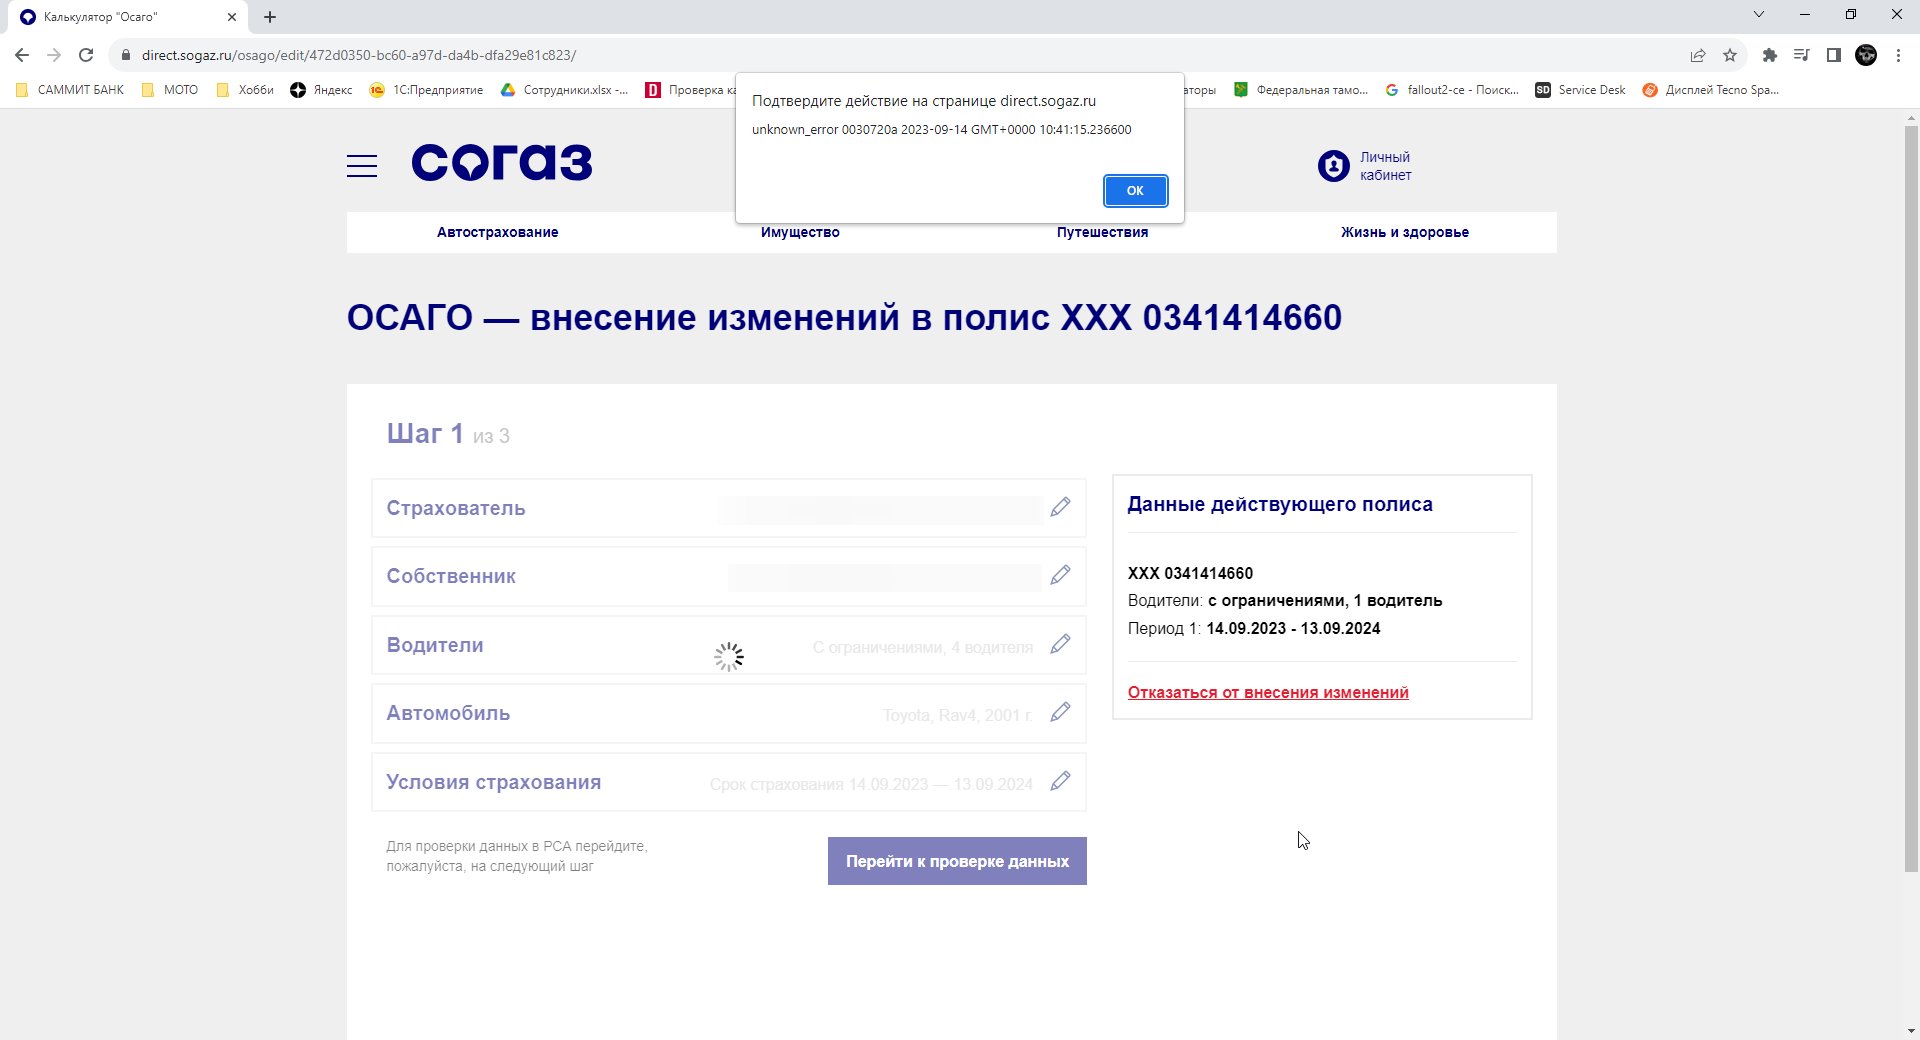Viewport: 1920px width, 1040px height.
Task: Edit Условия страхования with pencil icon
Action: point(1060,781)
